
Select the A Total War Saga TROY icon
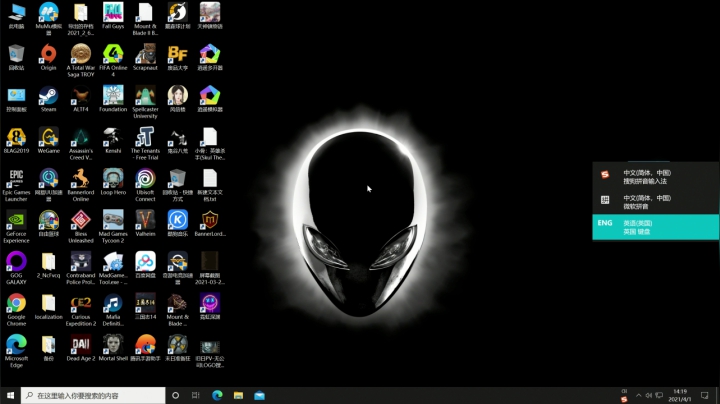(81, 61)
